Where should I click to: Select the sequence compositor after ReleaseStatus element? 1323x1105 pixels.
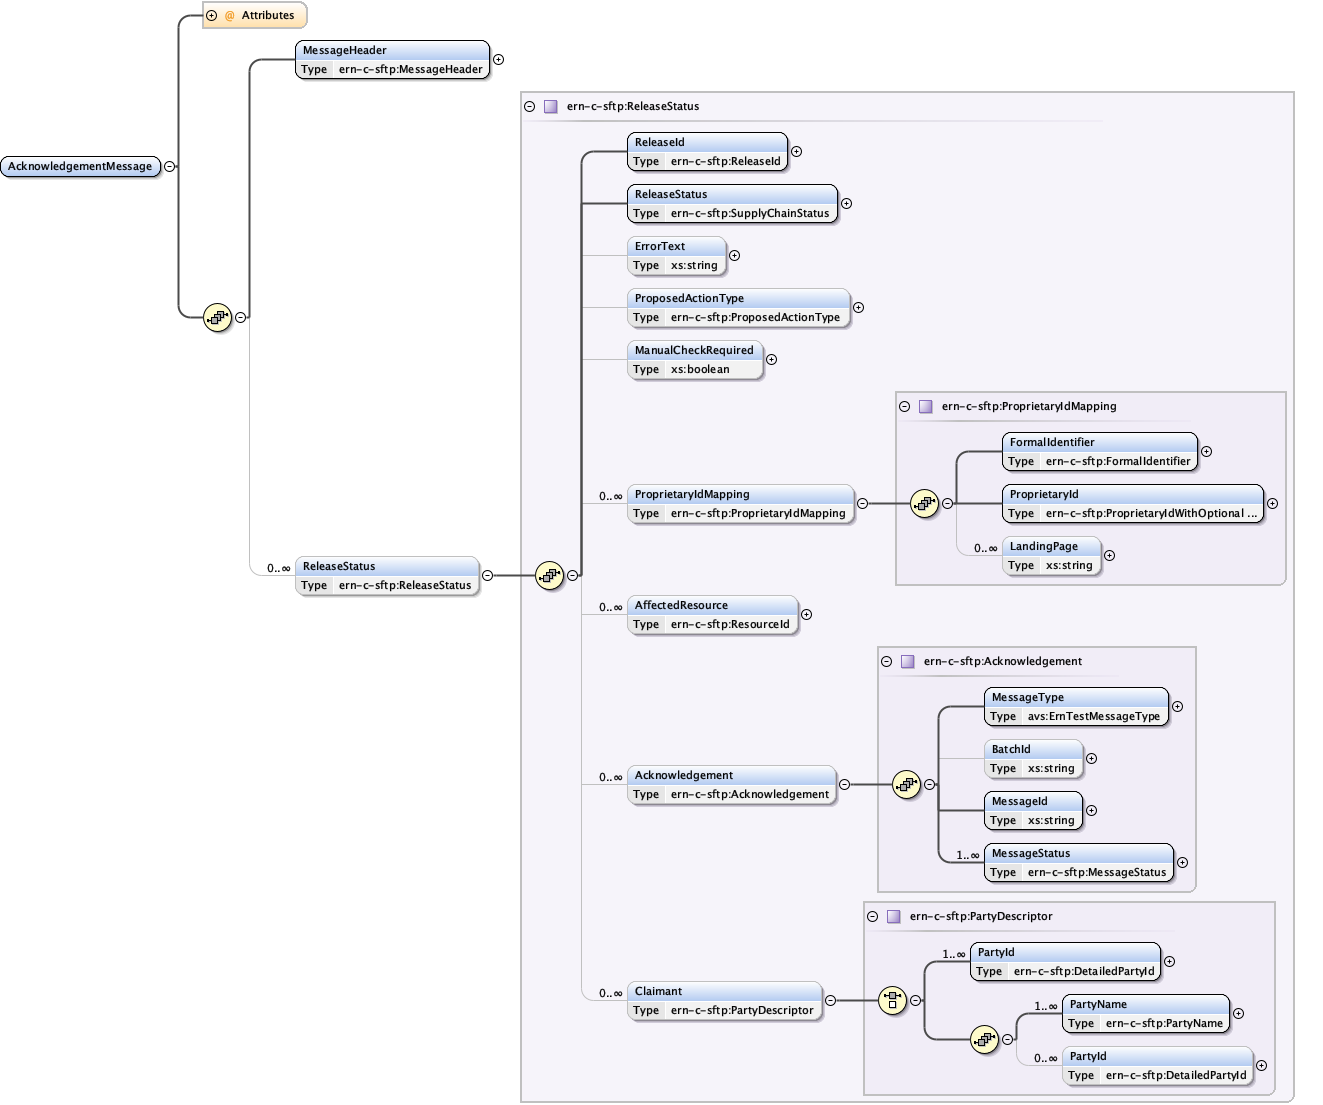[x=549, y=575]
